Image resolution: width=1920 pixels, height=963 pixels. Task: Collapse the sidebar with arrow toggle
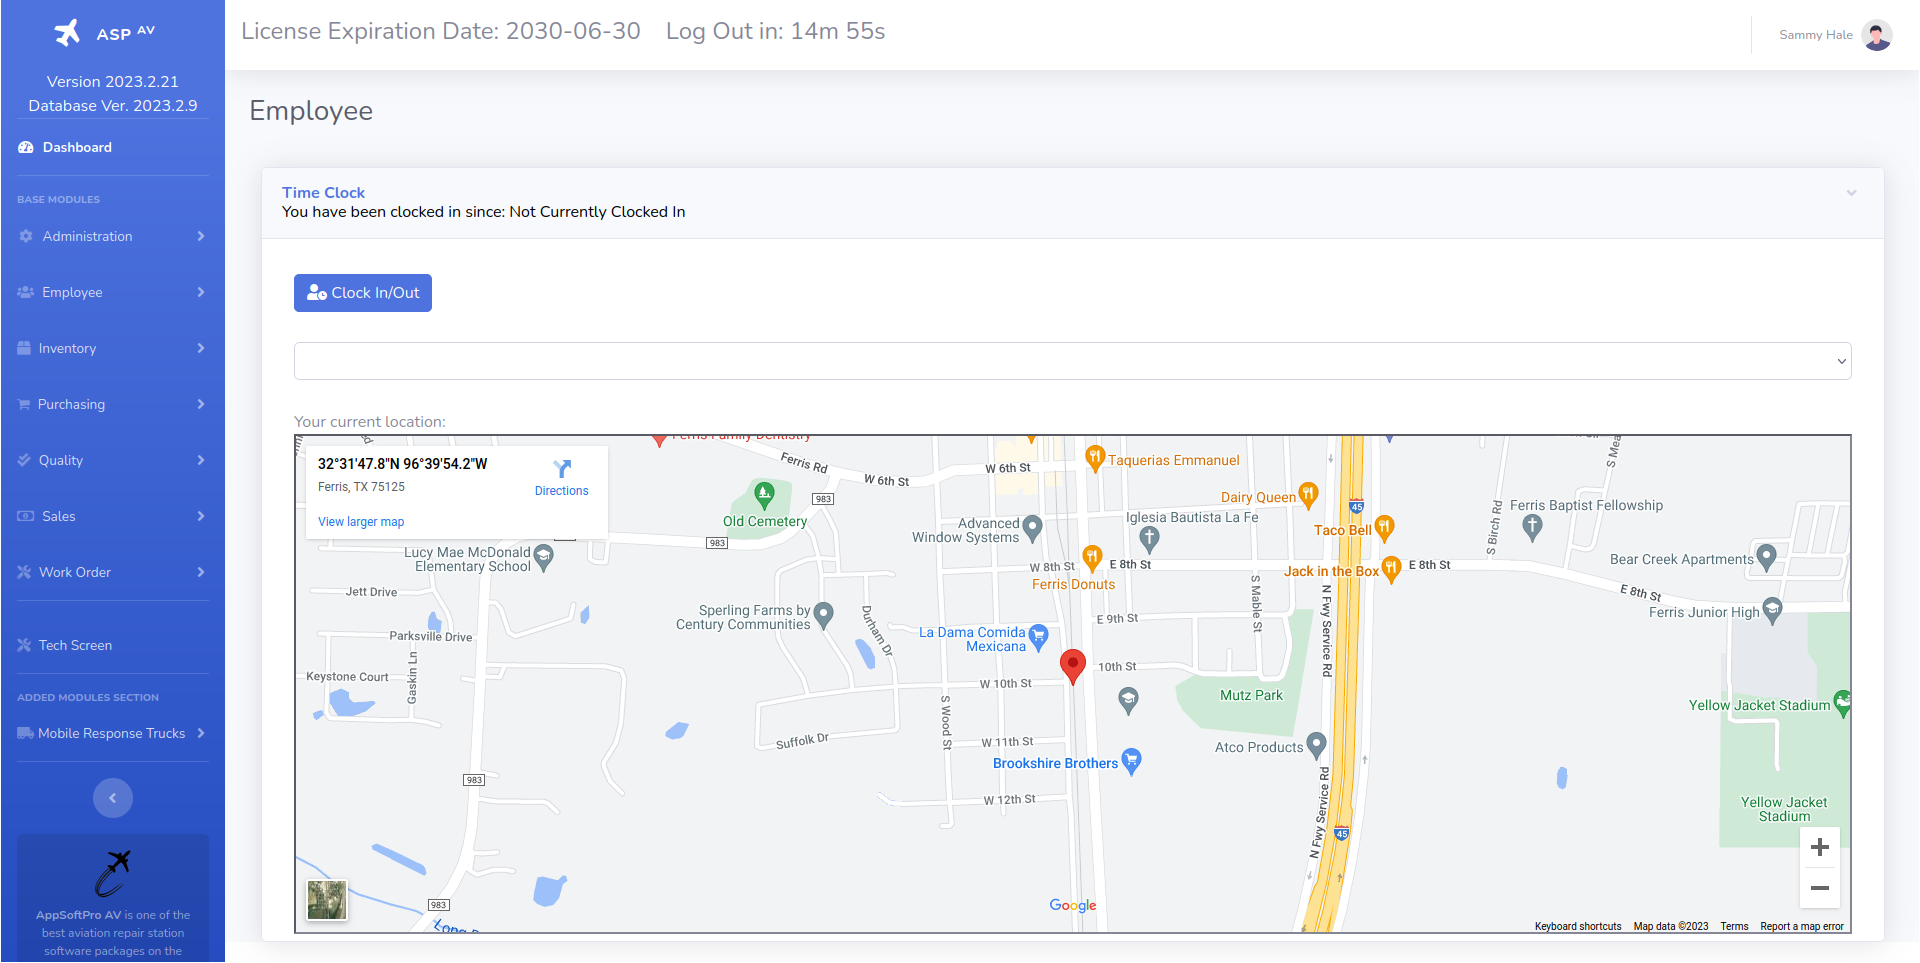113,798
